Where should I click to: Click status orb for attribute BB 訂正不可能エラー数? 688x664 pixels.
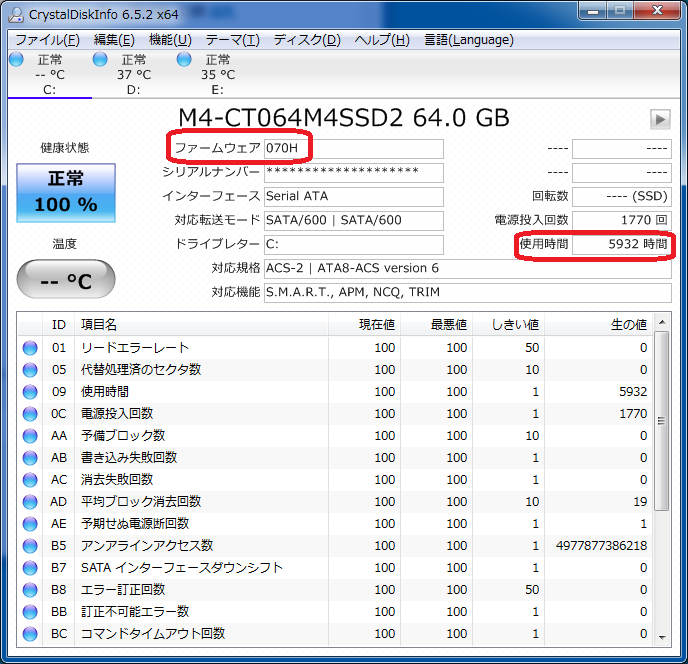(30, 612)
